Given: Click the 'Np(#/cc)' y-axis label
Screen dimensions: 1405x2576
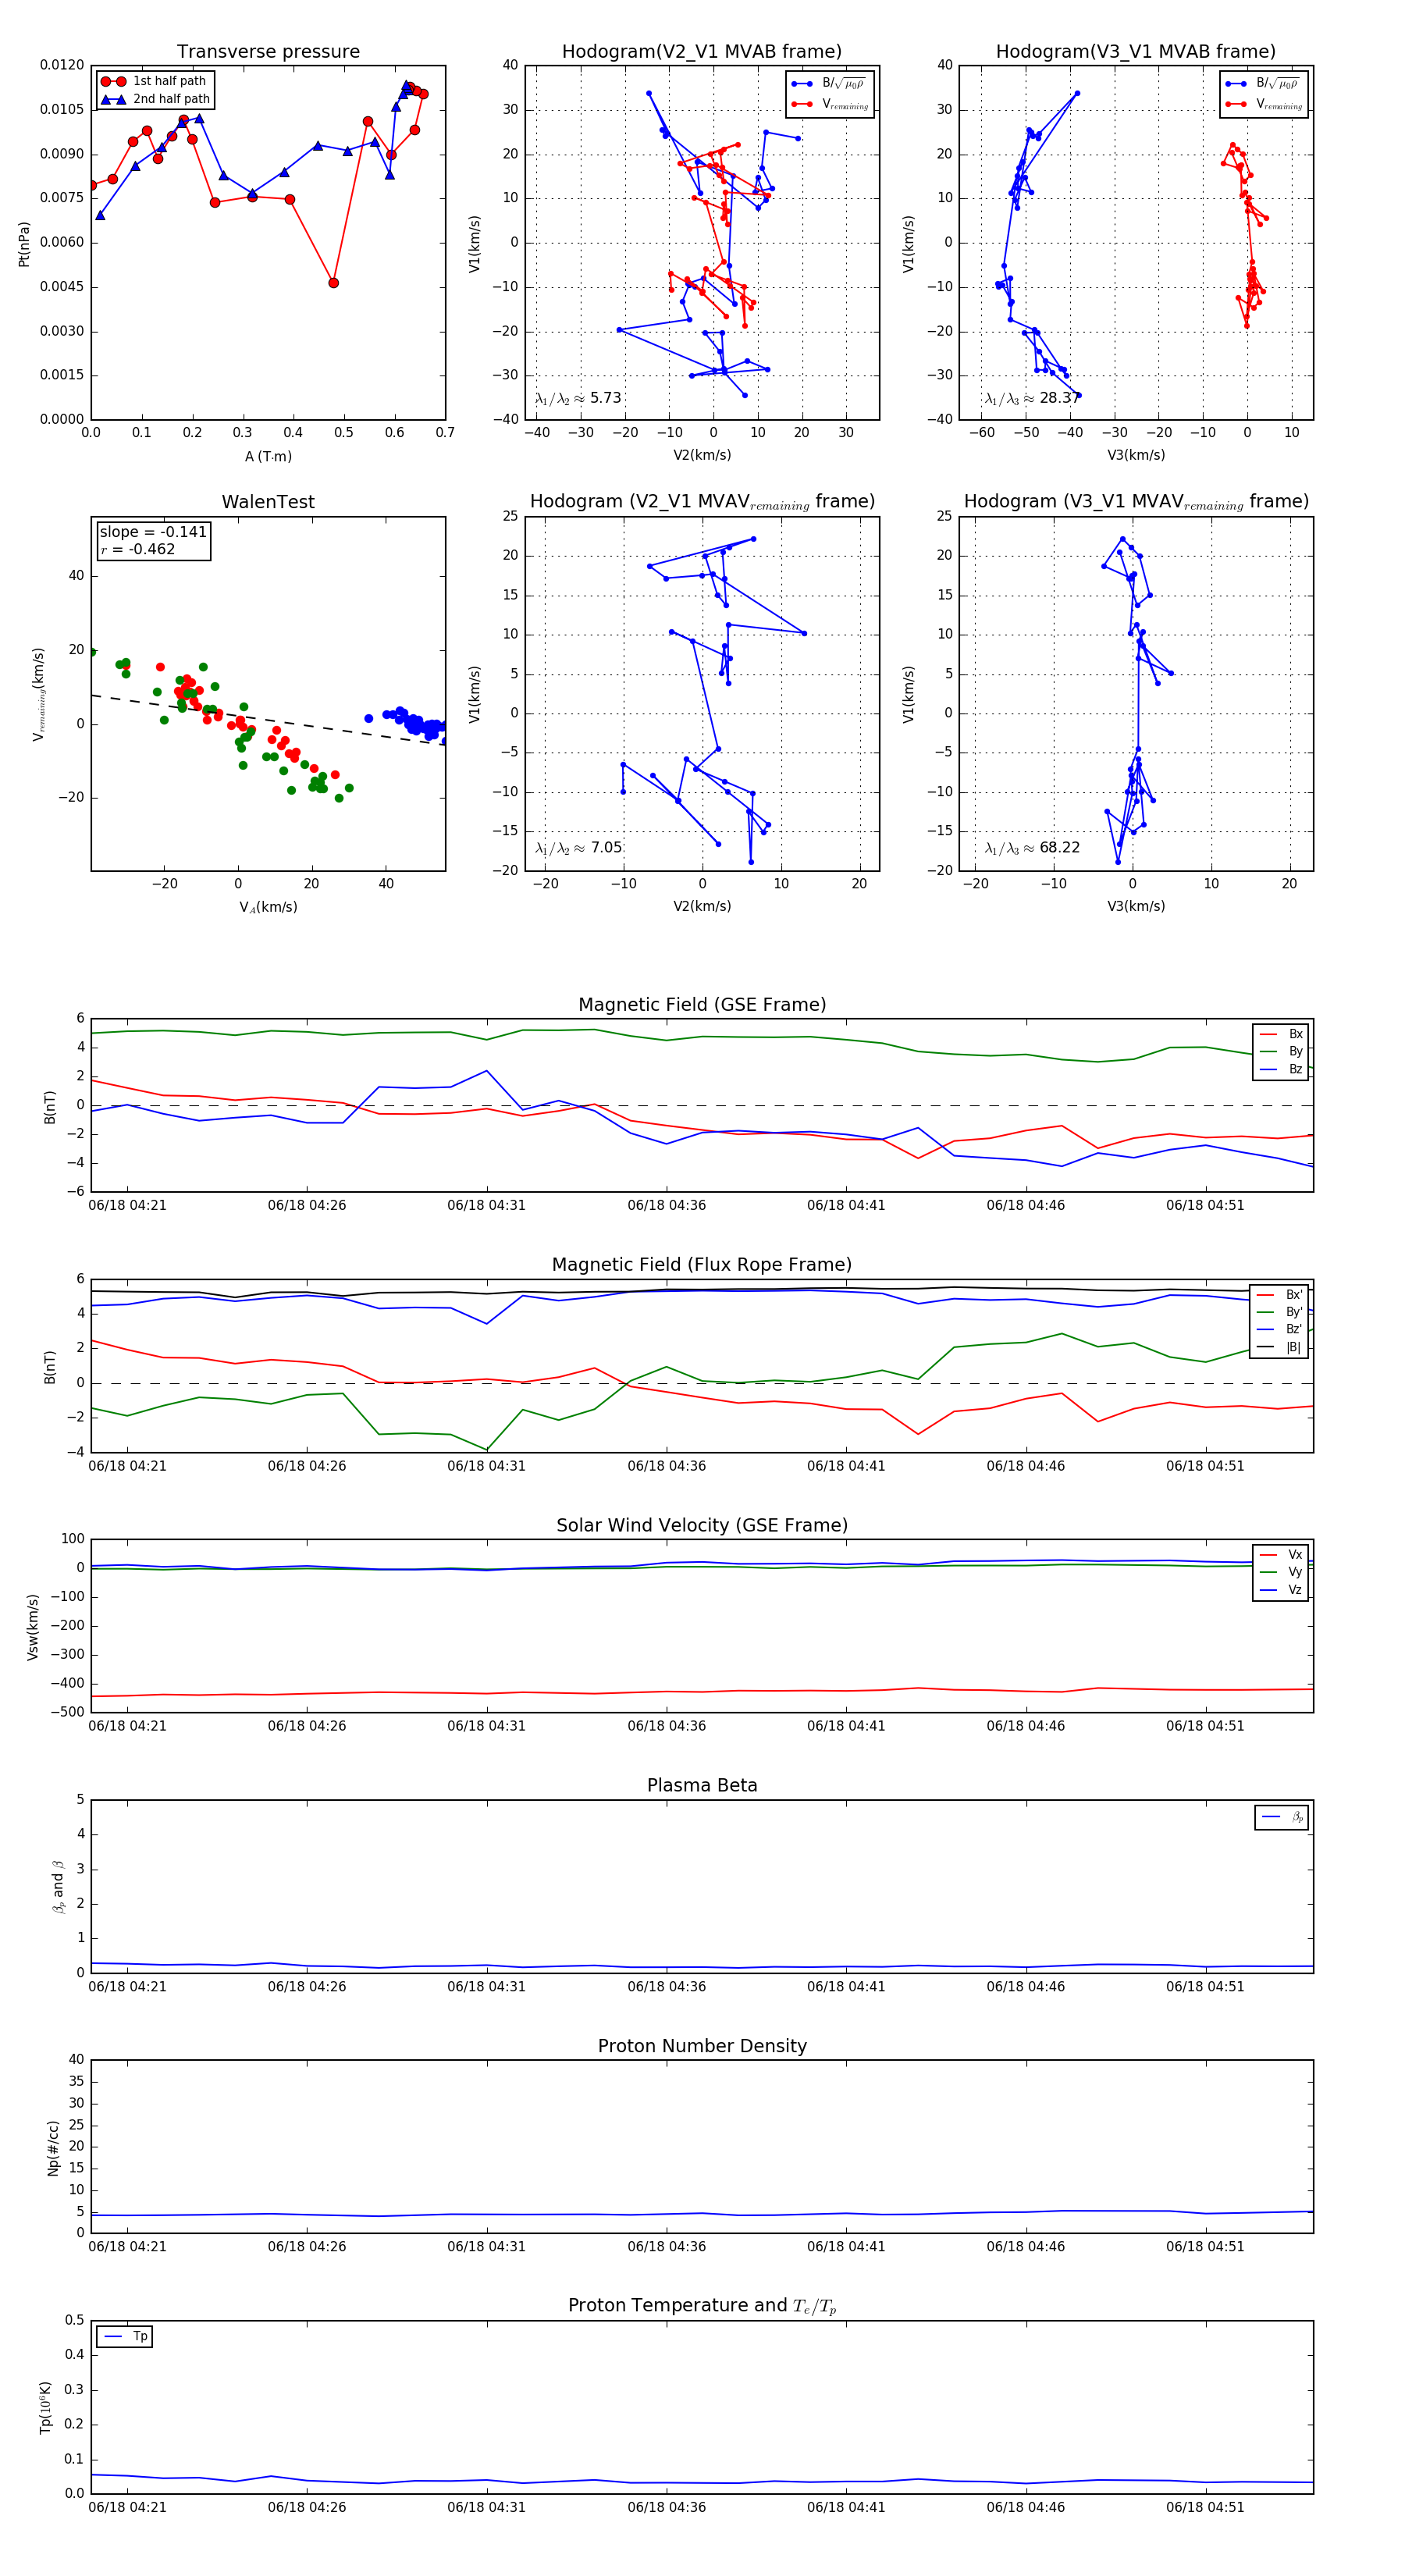Looking at the screenshot, I should (x=53, y=2148).
